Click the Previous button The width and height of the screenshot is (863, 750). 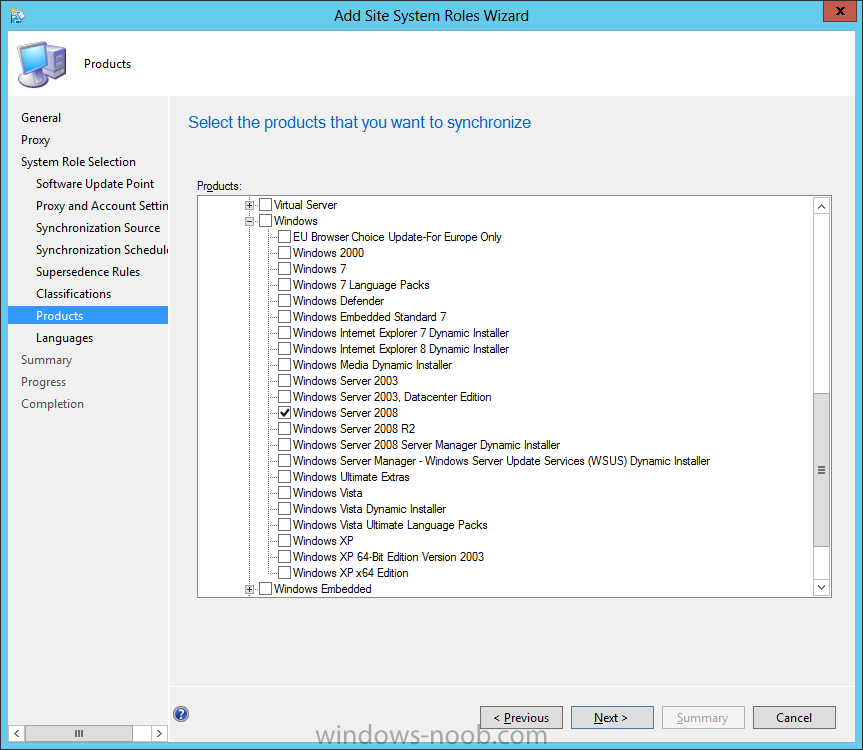[x=521, y=718]
